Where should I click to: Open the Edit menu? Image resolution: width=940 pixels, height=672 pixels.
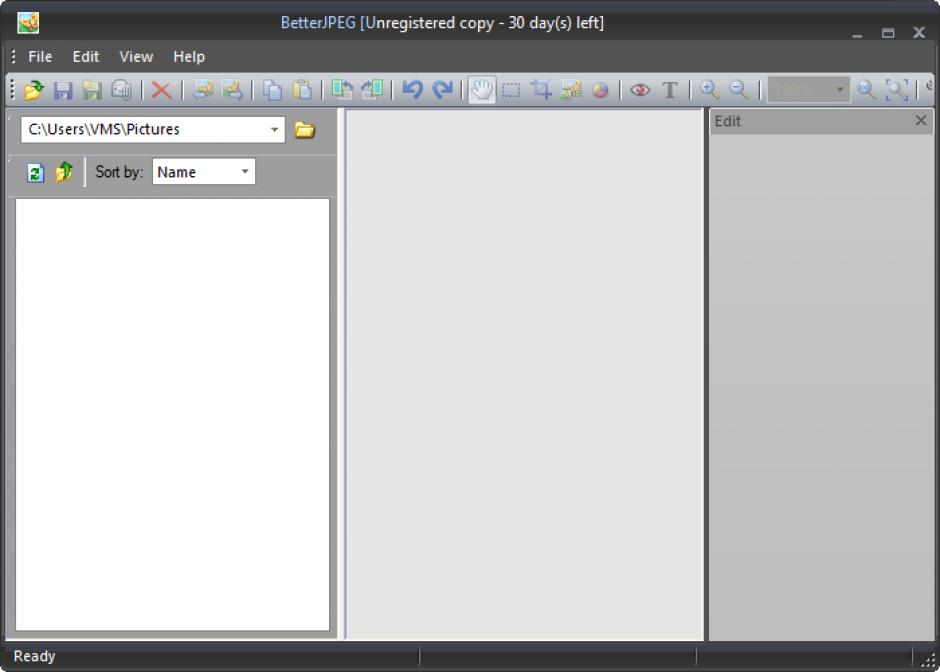tap(86, 57)
